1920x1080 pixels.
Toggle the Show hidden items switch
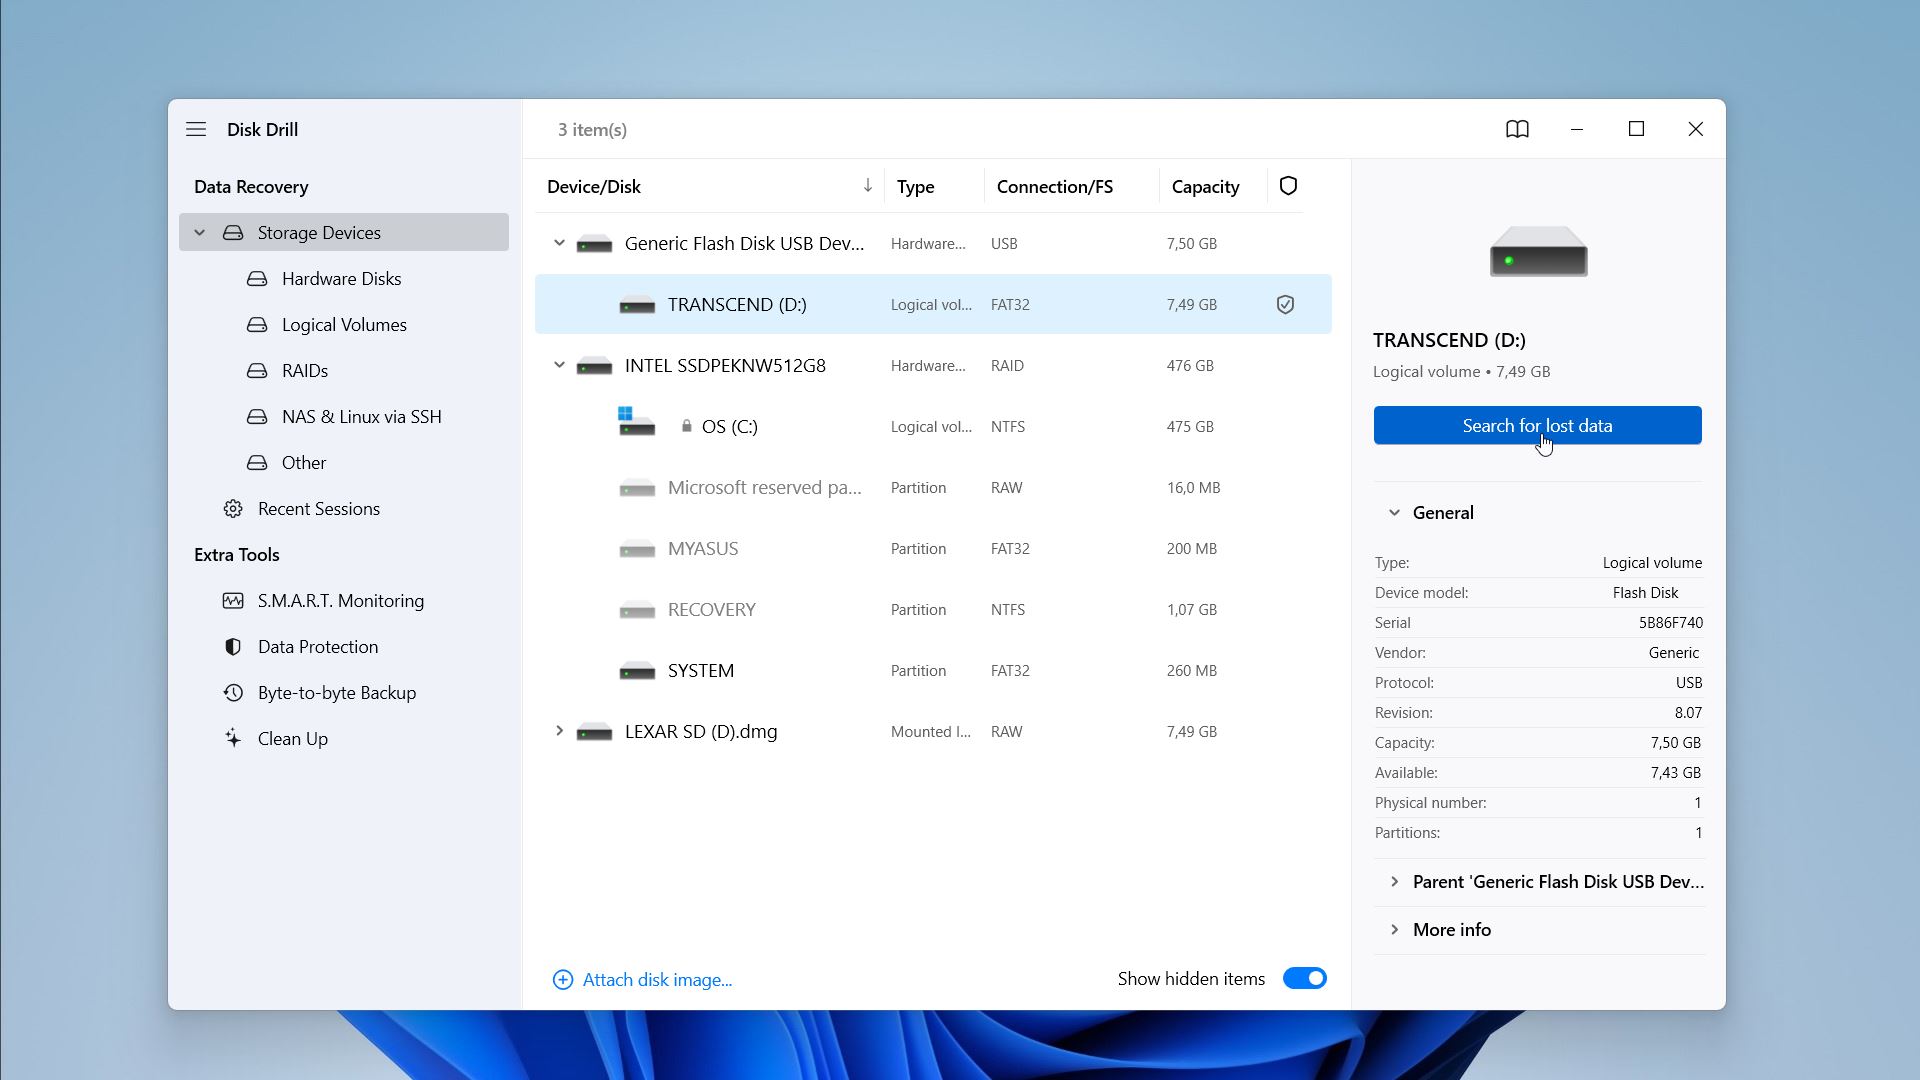coord(1305,978)
